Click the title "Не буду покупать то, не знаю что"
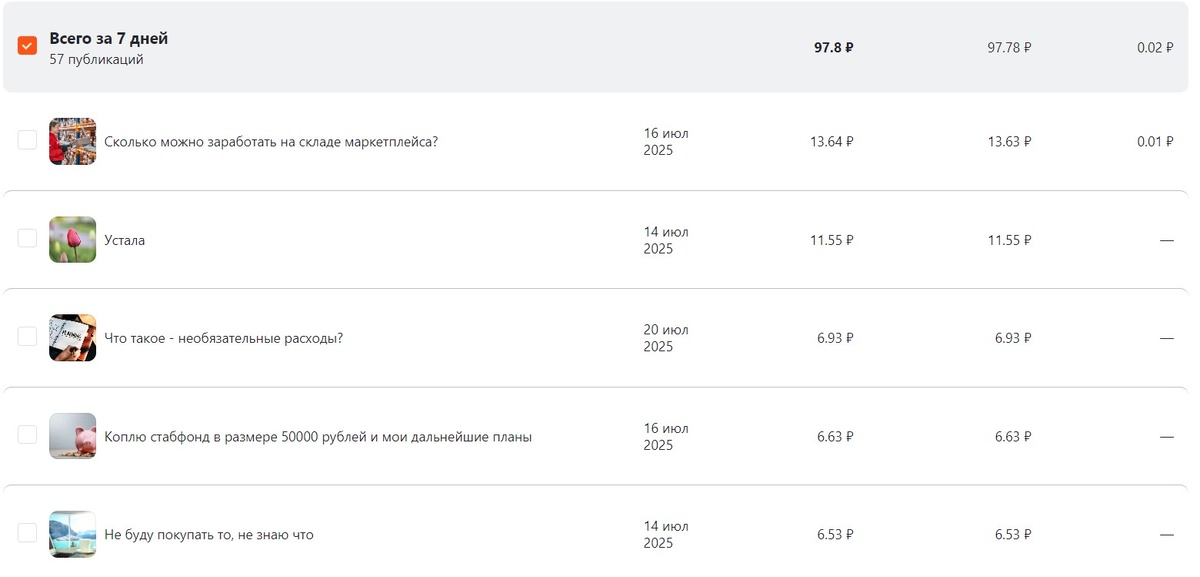The width and height of the screenshot is (1200, 577). (x=209, y=535)
